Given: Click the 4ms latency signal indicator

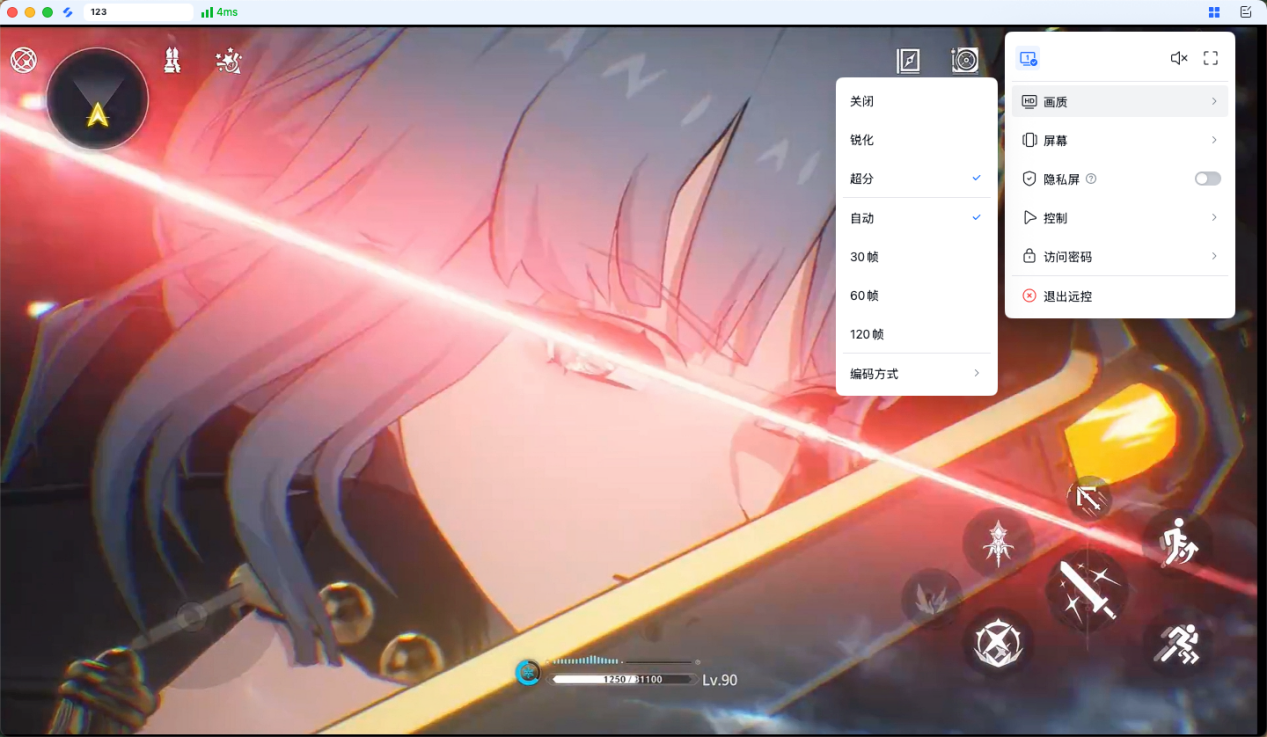Looking at the screenshot, I should (x=219, y=12).
